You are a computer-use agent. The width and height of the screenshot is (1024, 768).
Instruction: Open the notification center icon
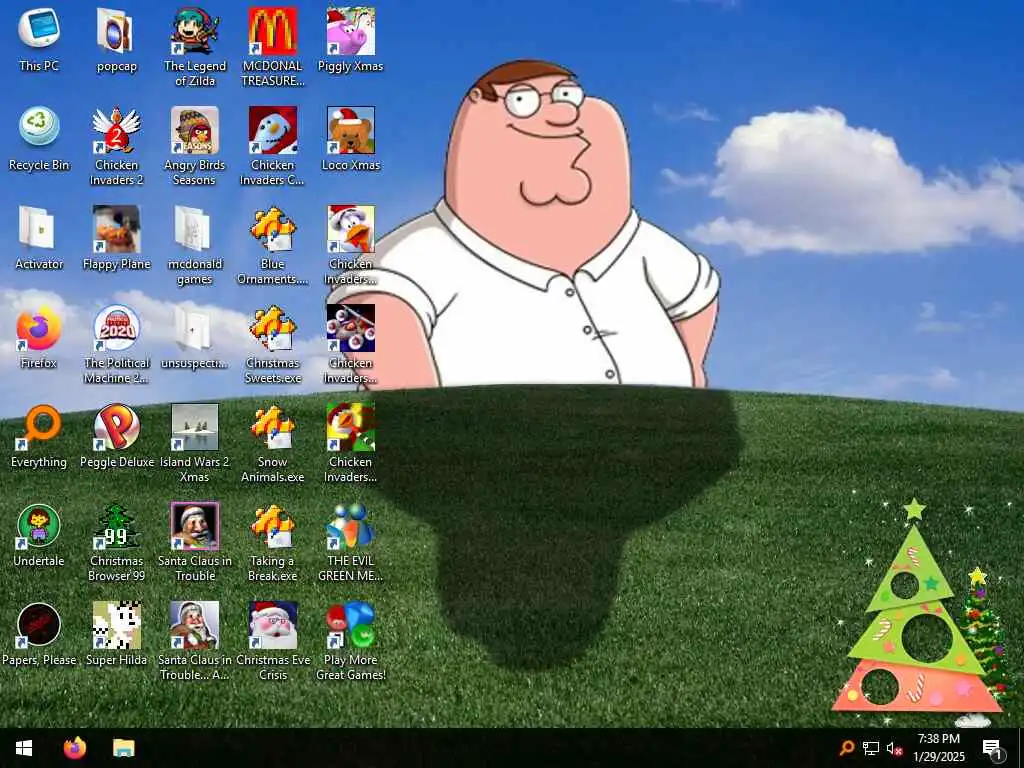993,748
